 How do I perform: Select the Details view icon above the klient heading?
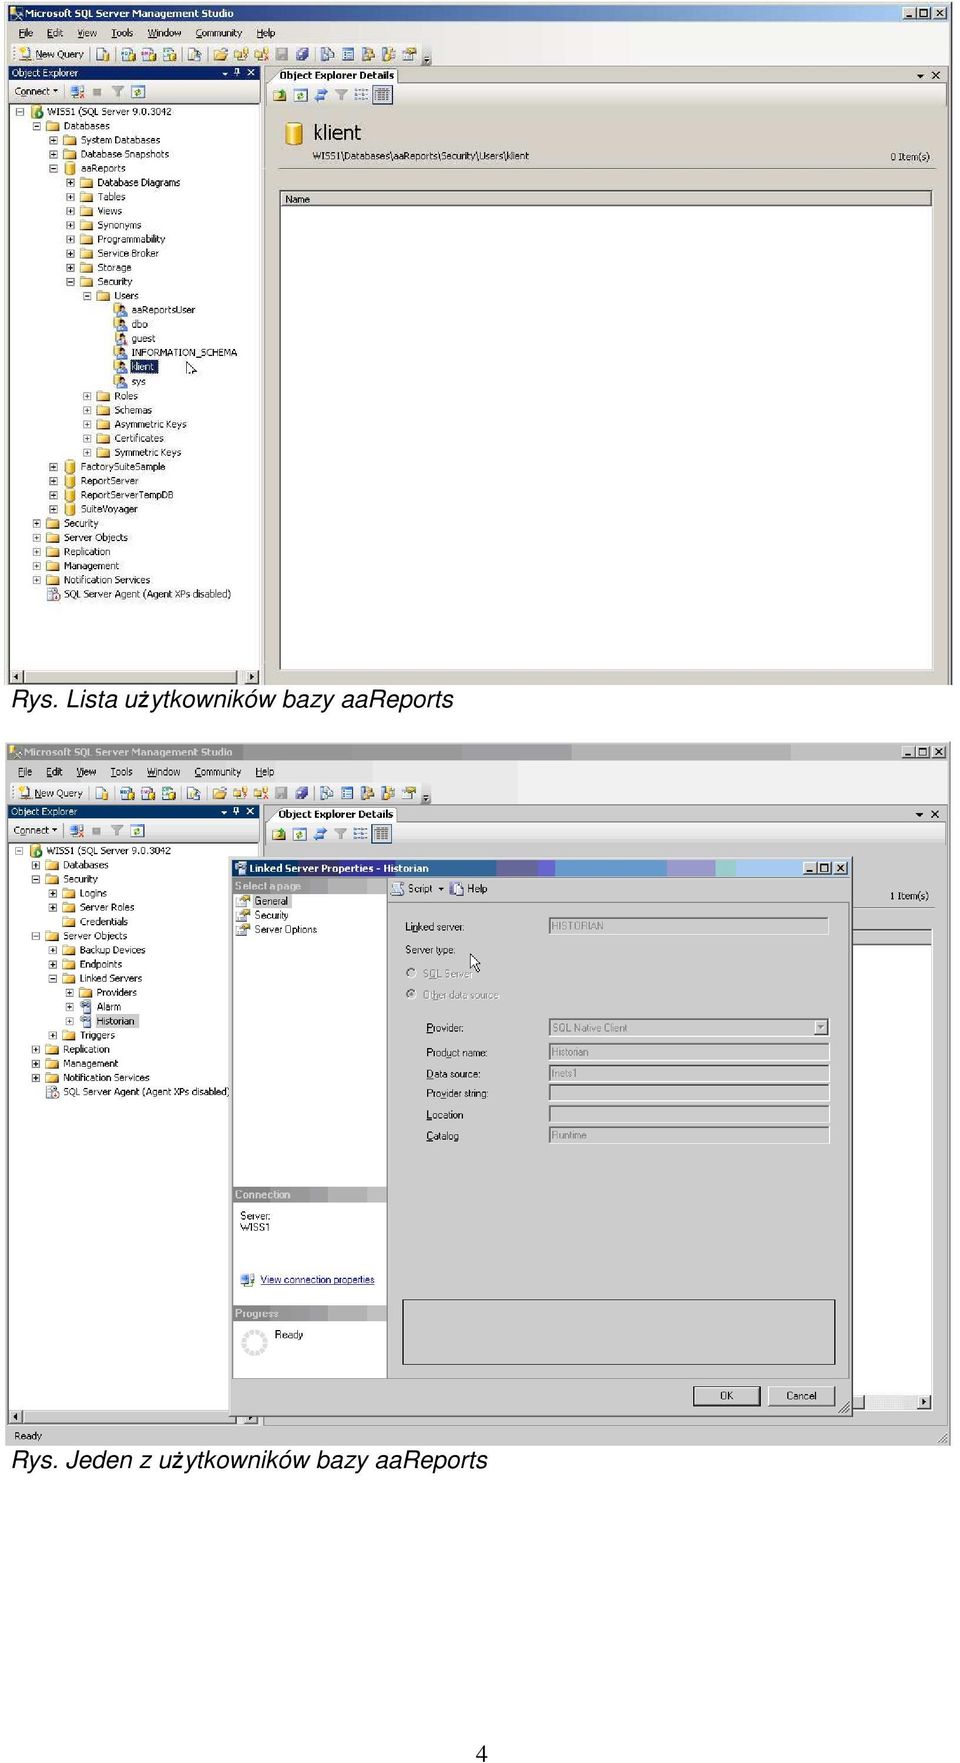(382, 95)
